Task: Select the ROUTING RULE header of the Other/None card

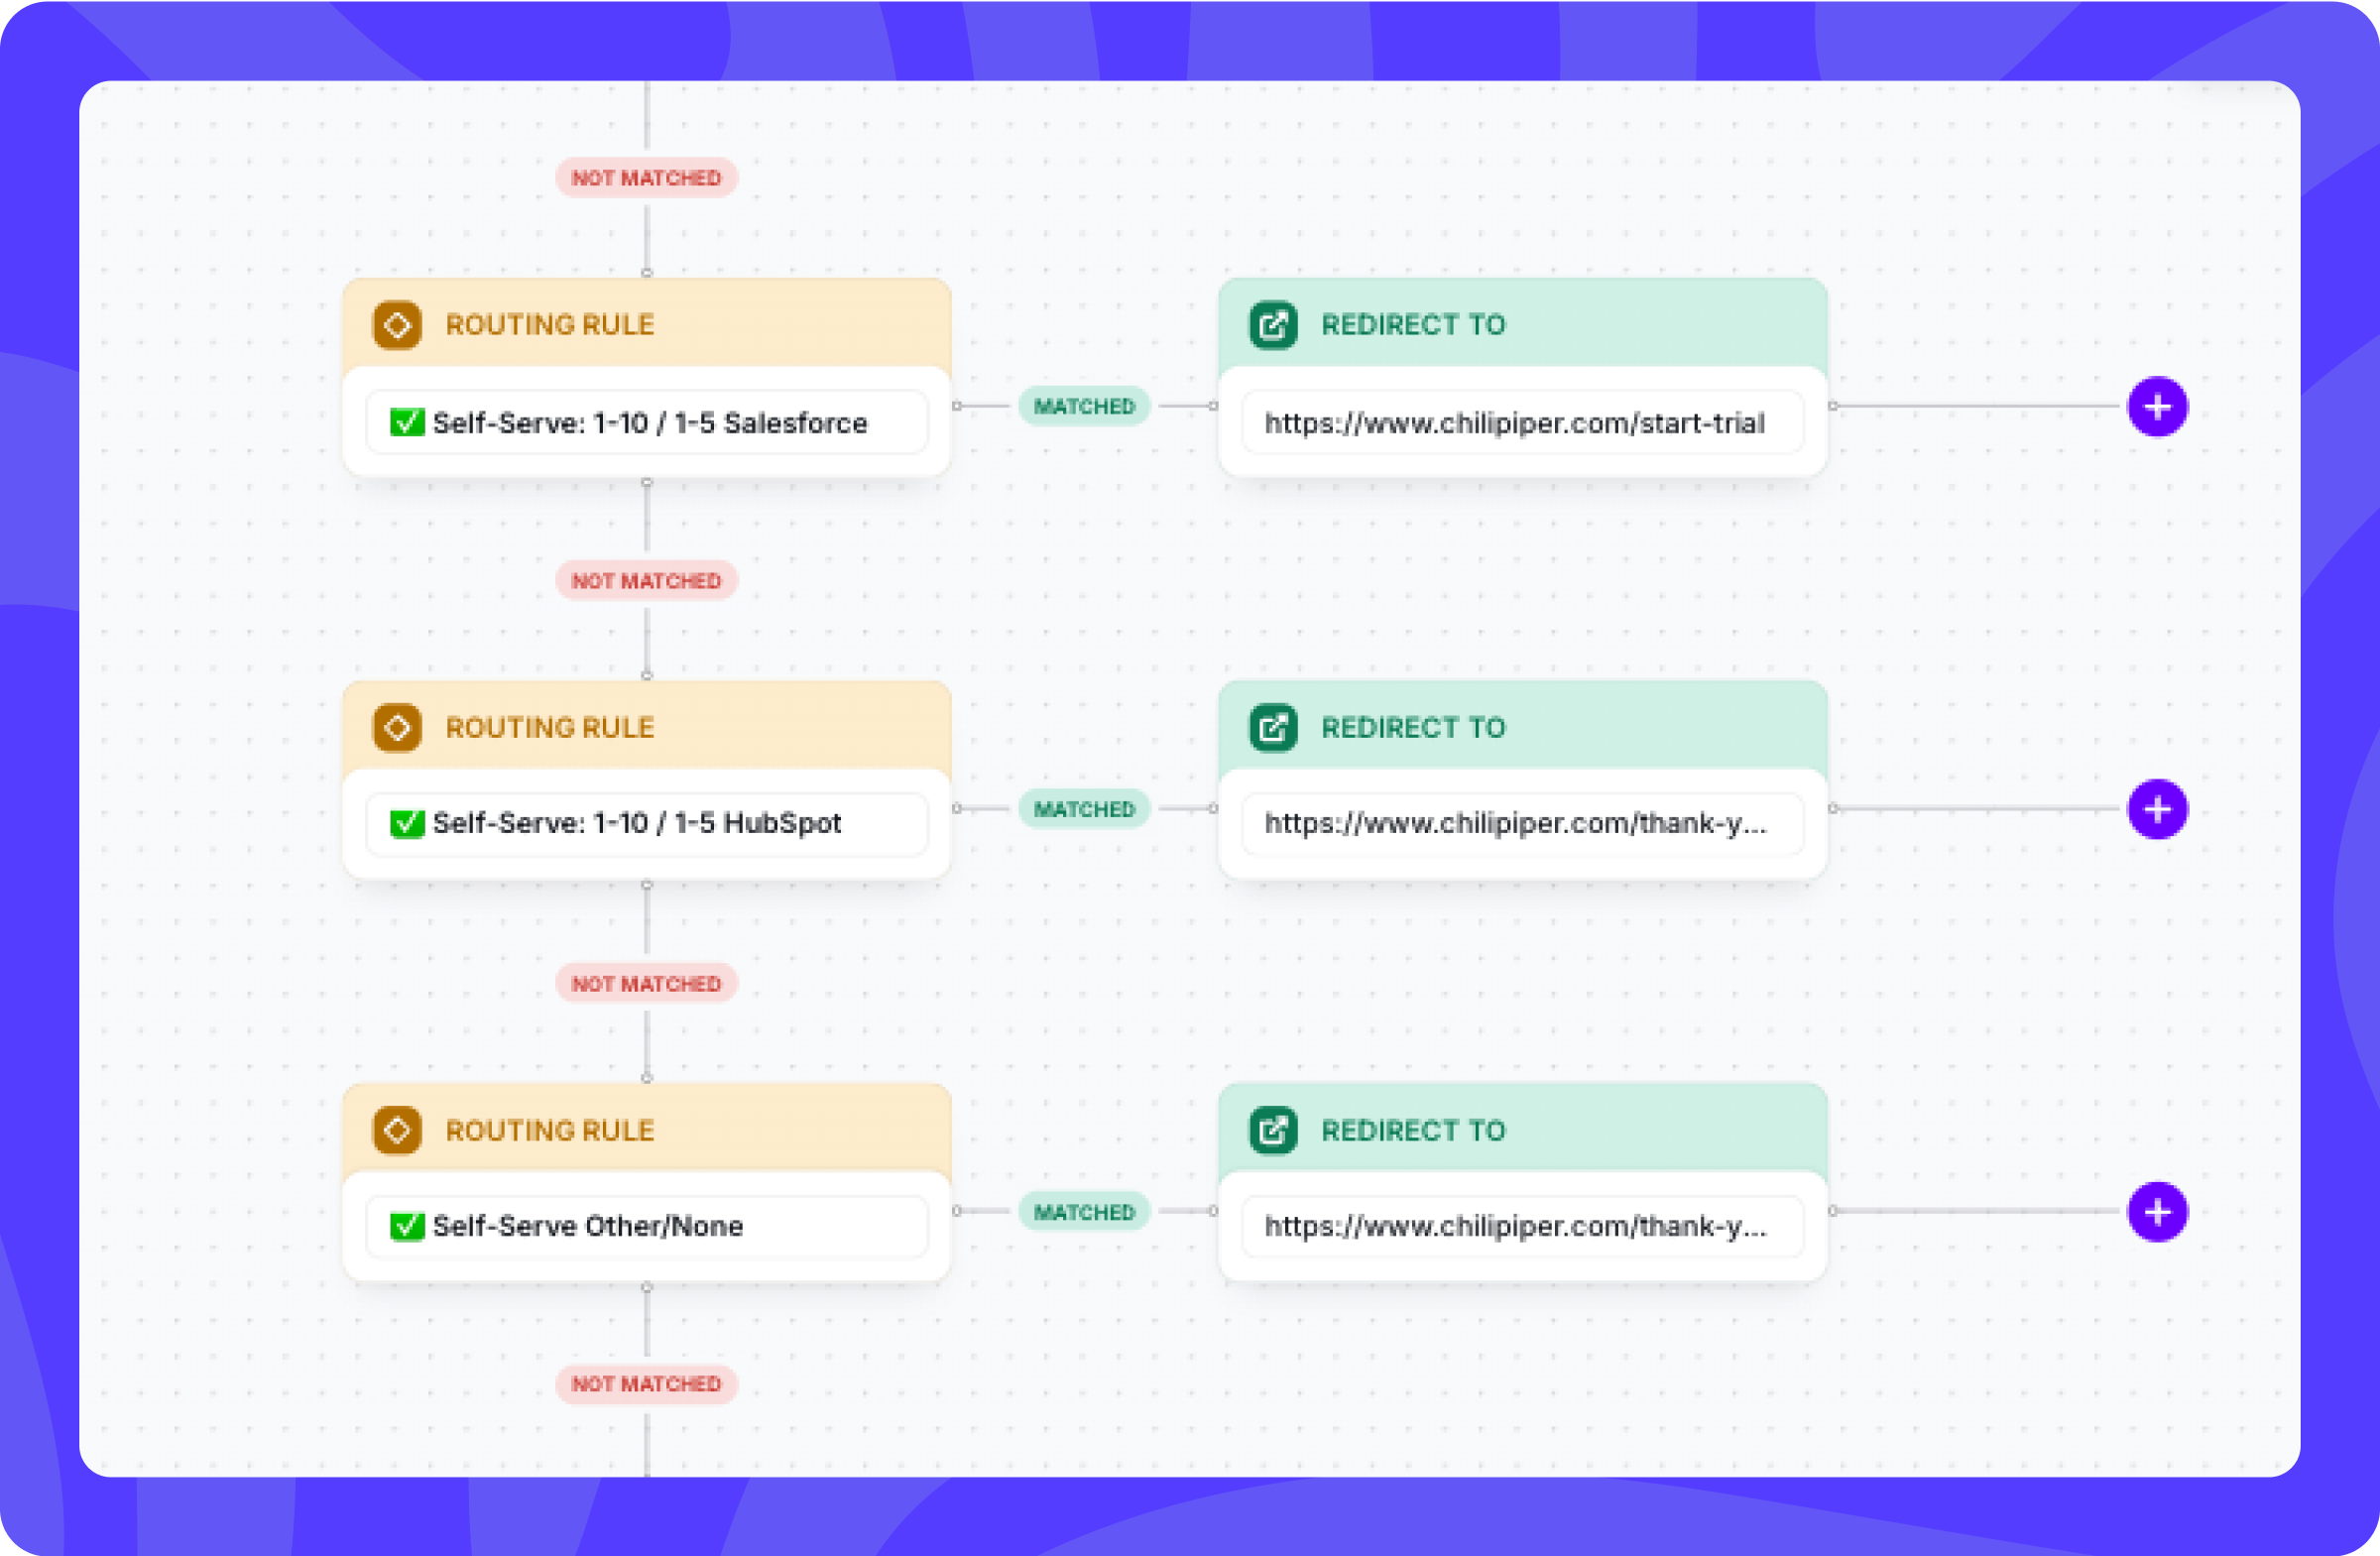Action: tap(647, 1130)
